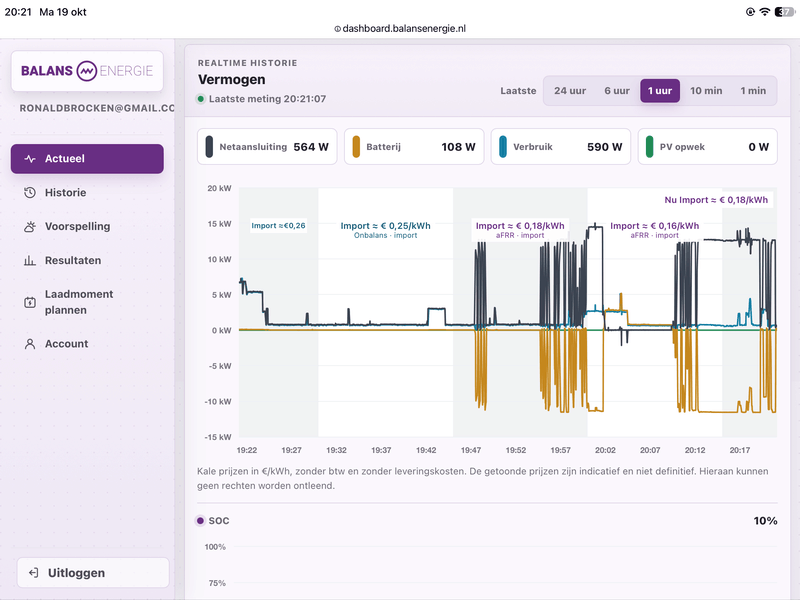Select the 24 uur time range
The image size is (800, 600).
570,91
